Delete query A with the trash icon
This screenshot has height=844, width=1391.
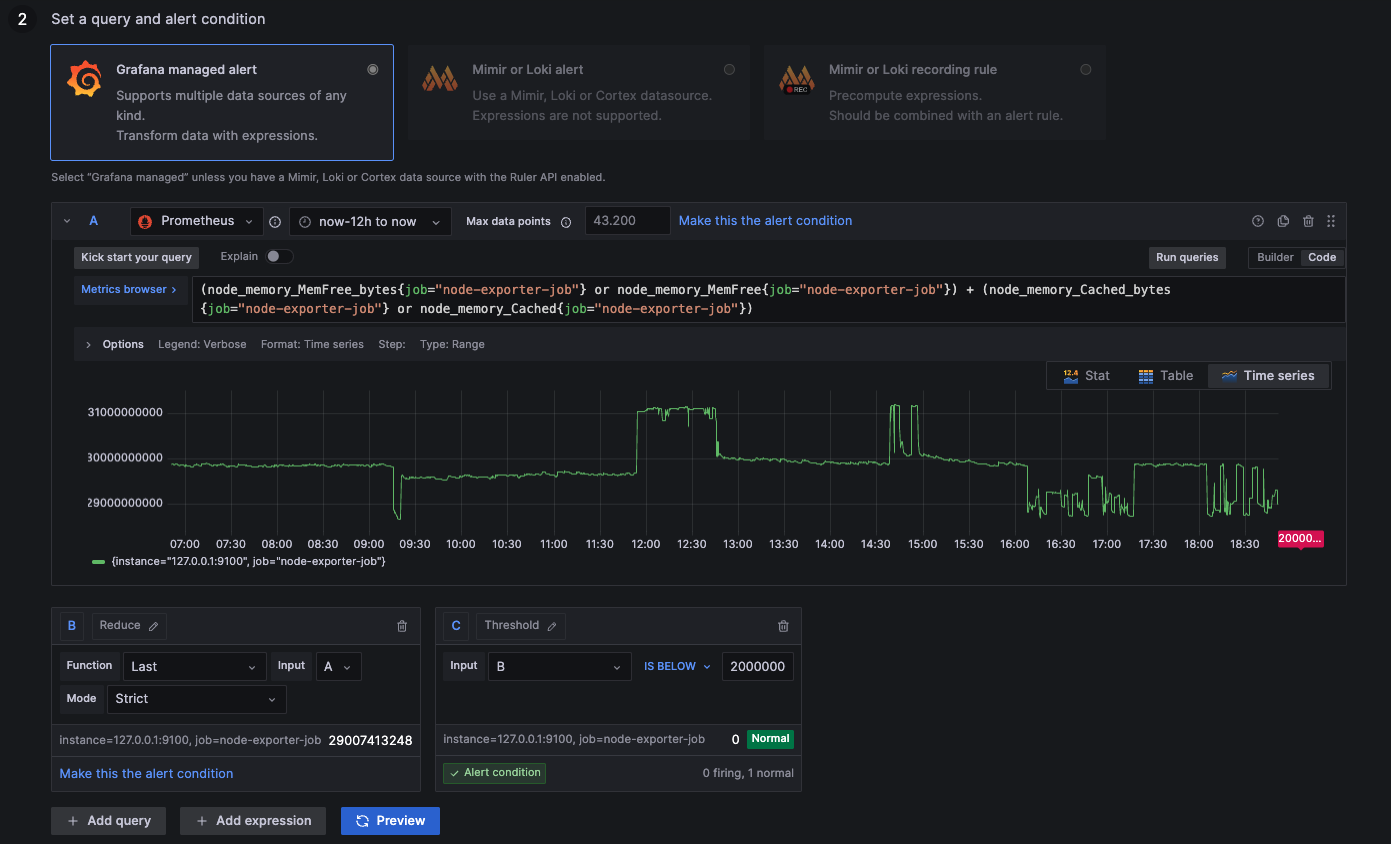tap(1307, 221)
